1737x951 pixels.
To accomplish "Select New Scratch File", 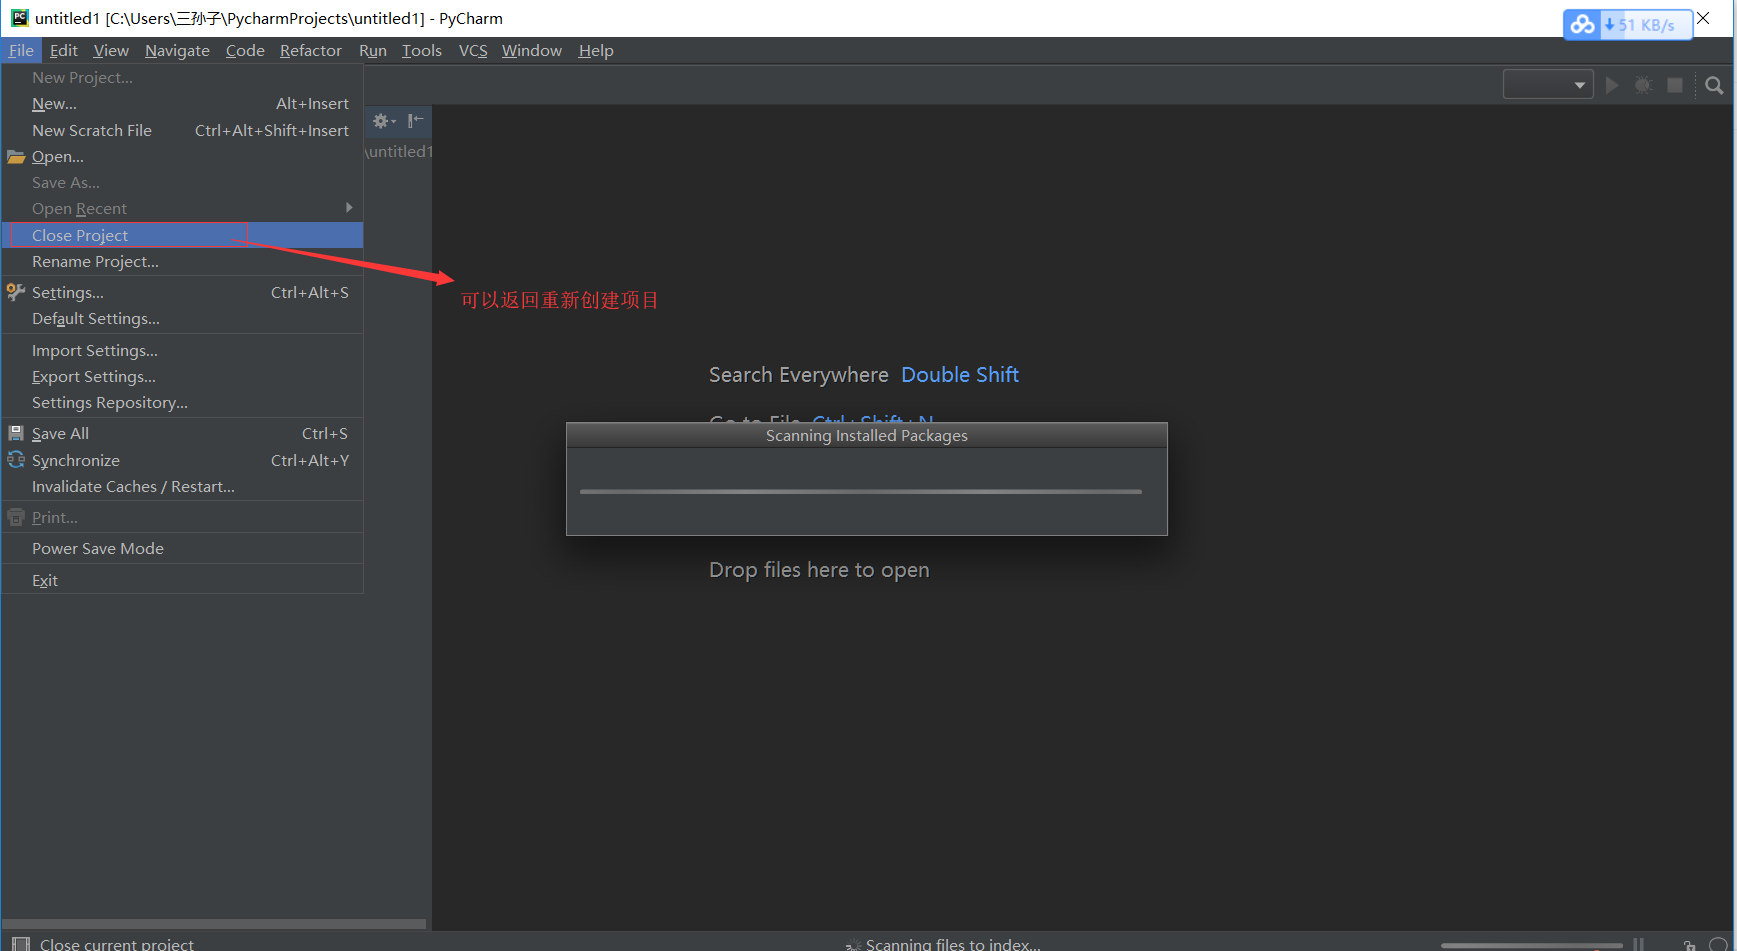I will pos(182,131).
